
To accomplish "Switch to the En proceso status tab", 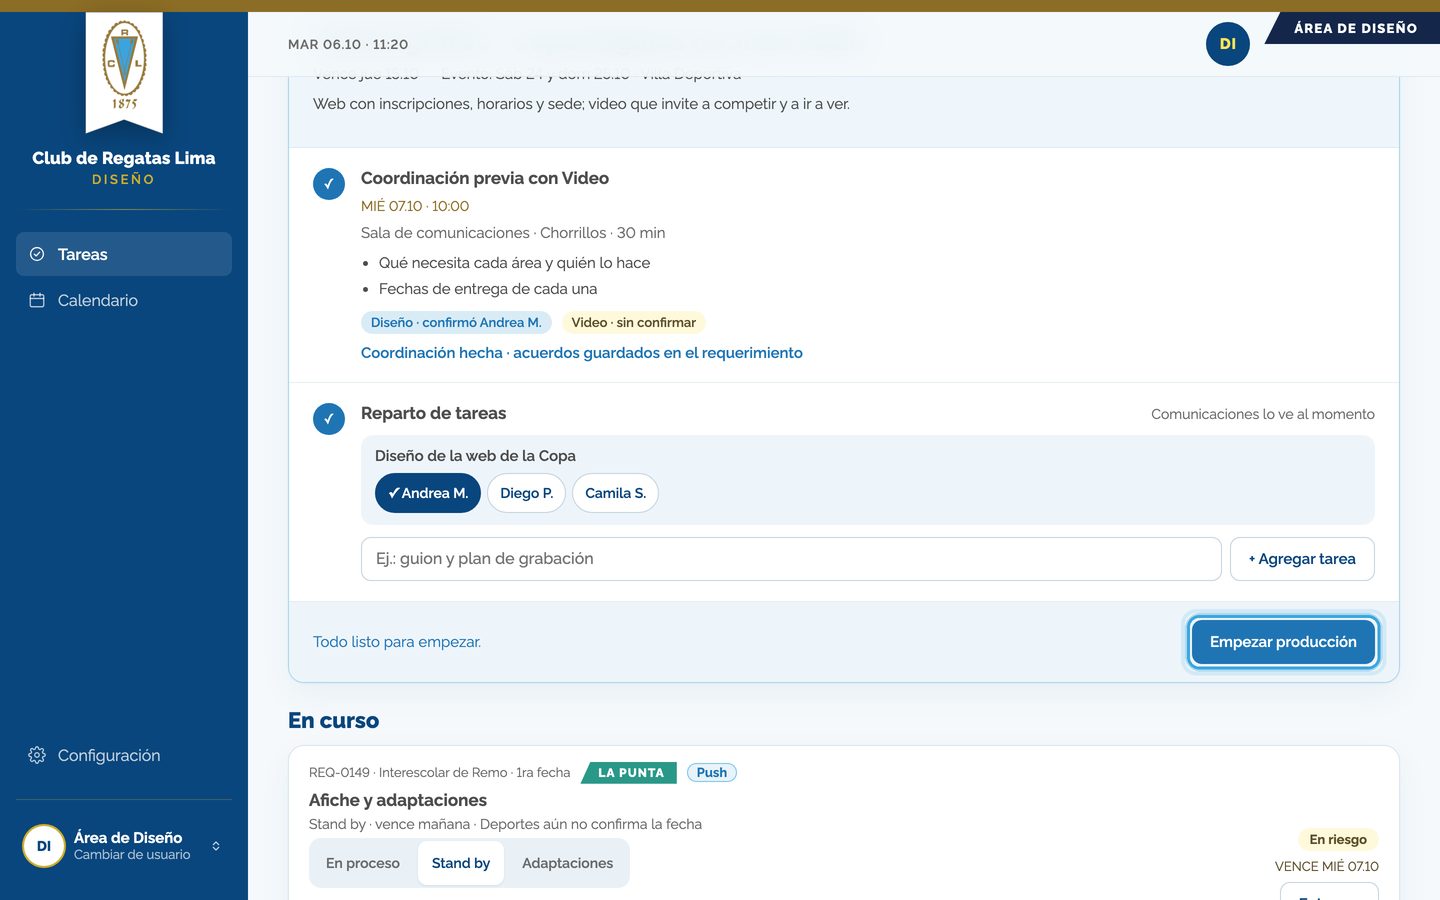I will (x=363, y=863).
